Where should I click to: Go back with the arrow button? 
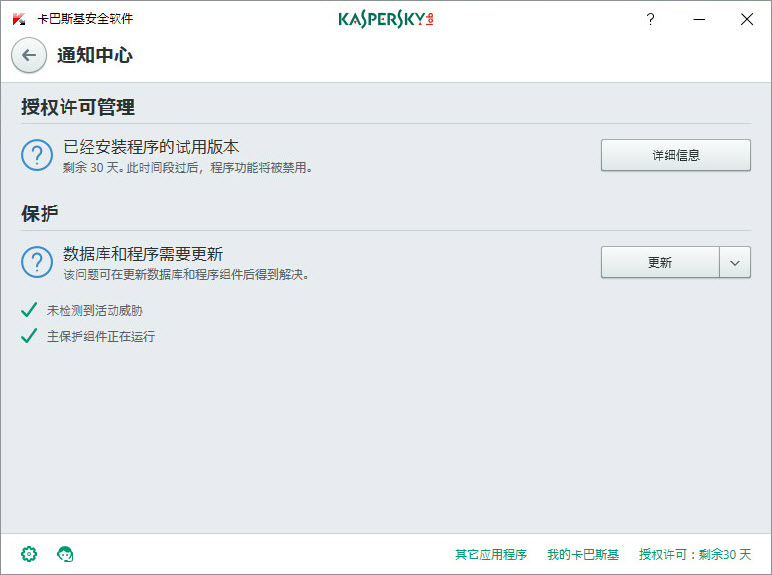(29, 55)
